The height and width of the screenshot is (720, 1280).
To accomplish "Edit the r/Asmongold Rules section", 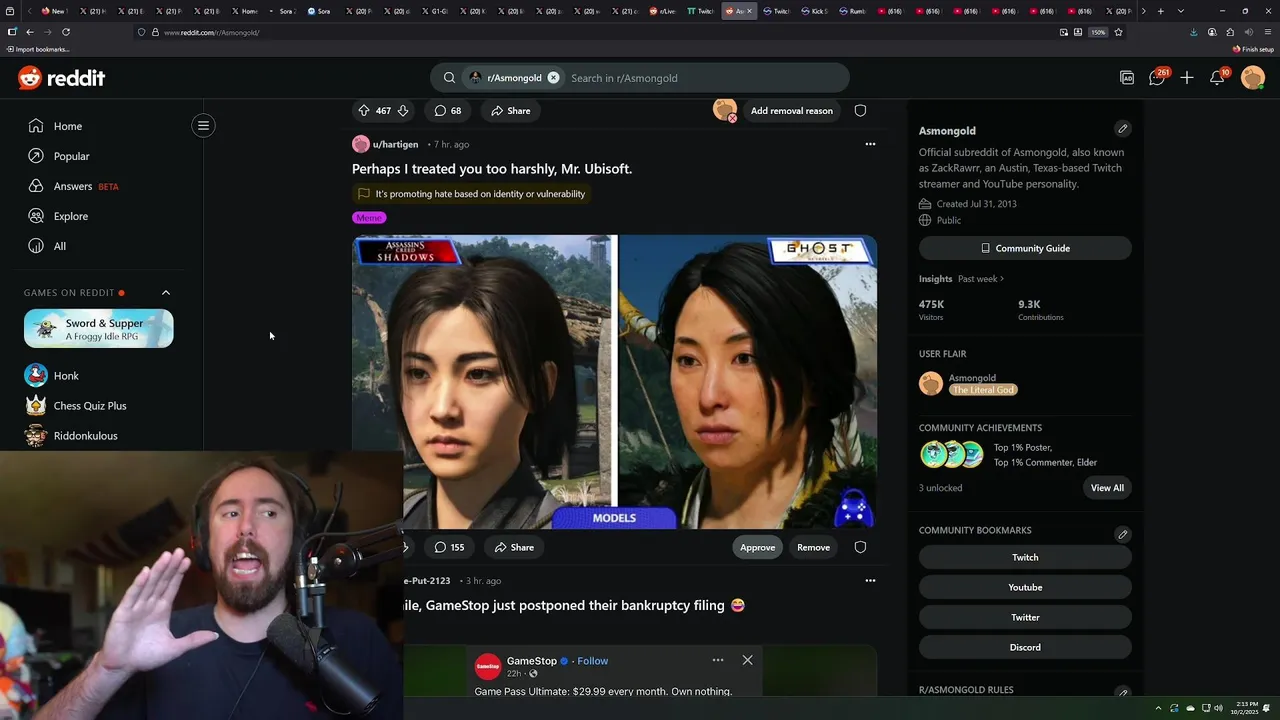I will (x=1122, y=692).
